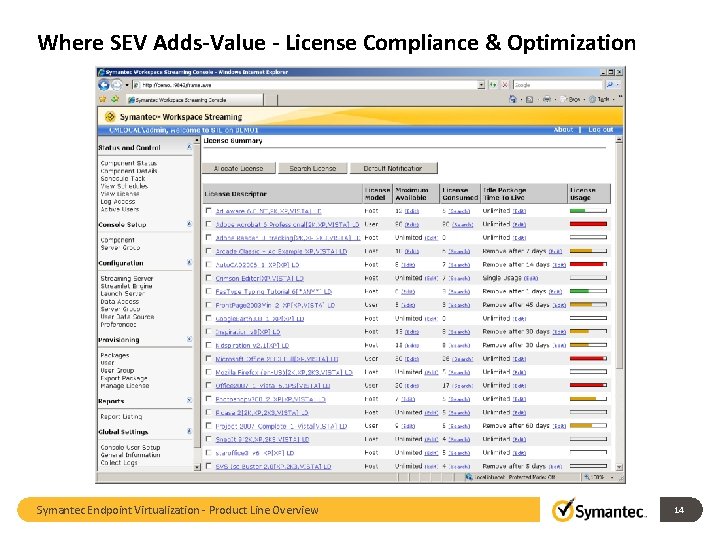
Task: Click the search magnifier icon beside Google box
Action: pyautogui.click(x=609, y=85)
